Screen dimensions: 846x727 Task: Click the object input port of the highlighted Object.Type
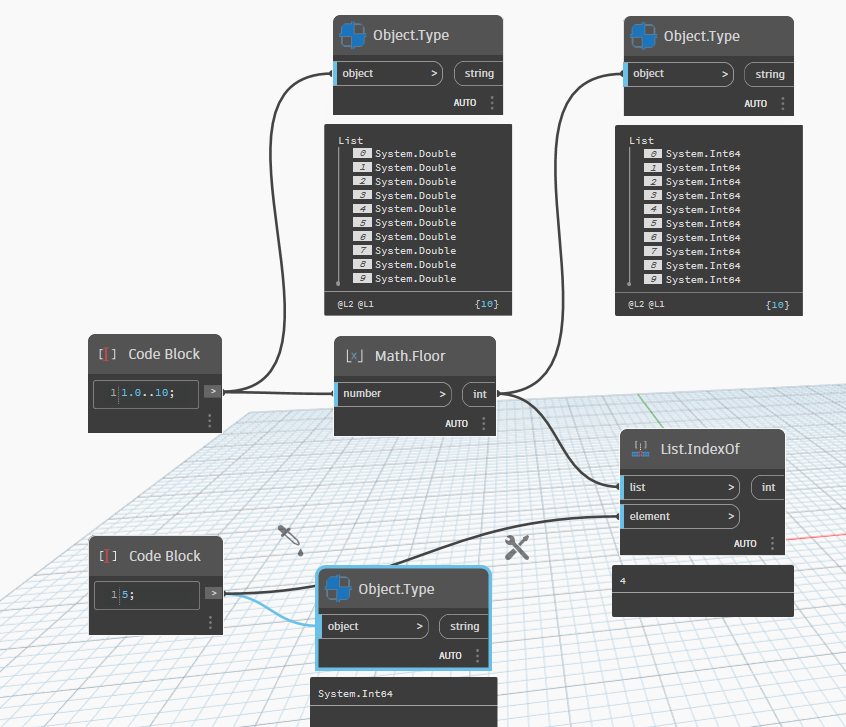(374, 627)
